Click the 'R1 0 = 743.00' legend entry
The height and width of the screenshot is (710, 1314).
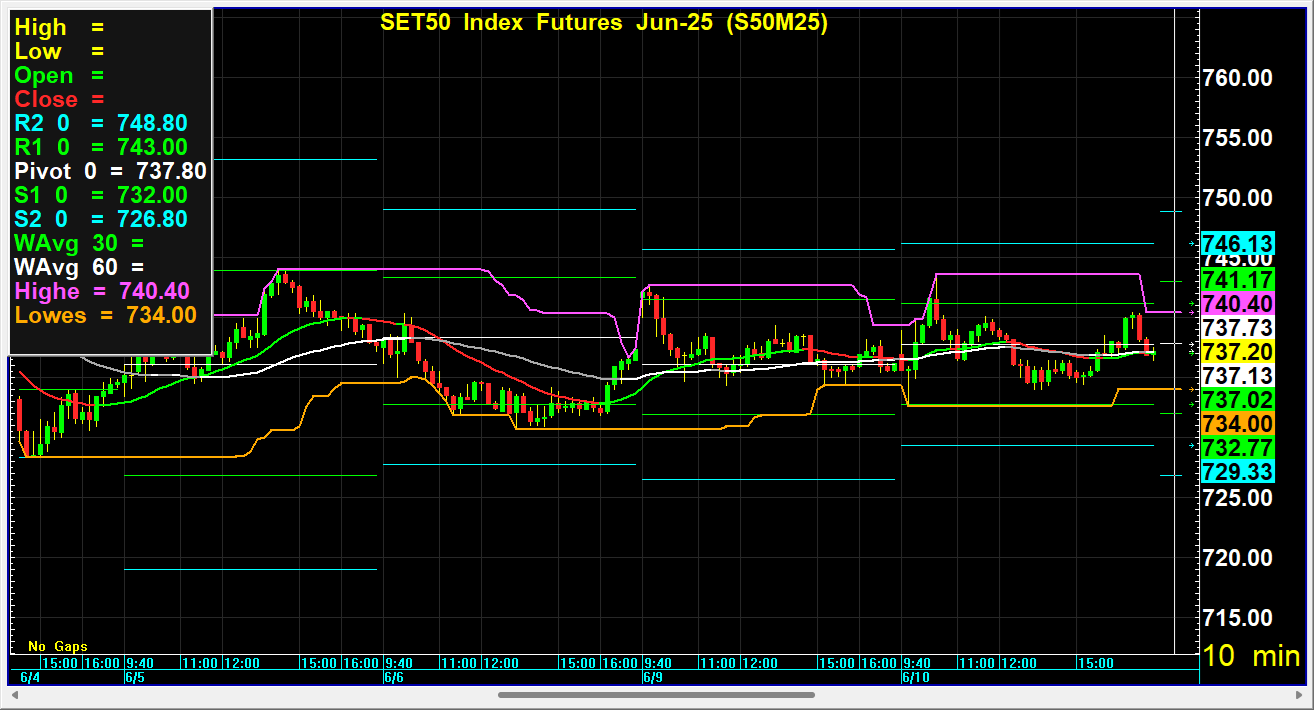click(x=101, y=147)
